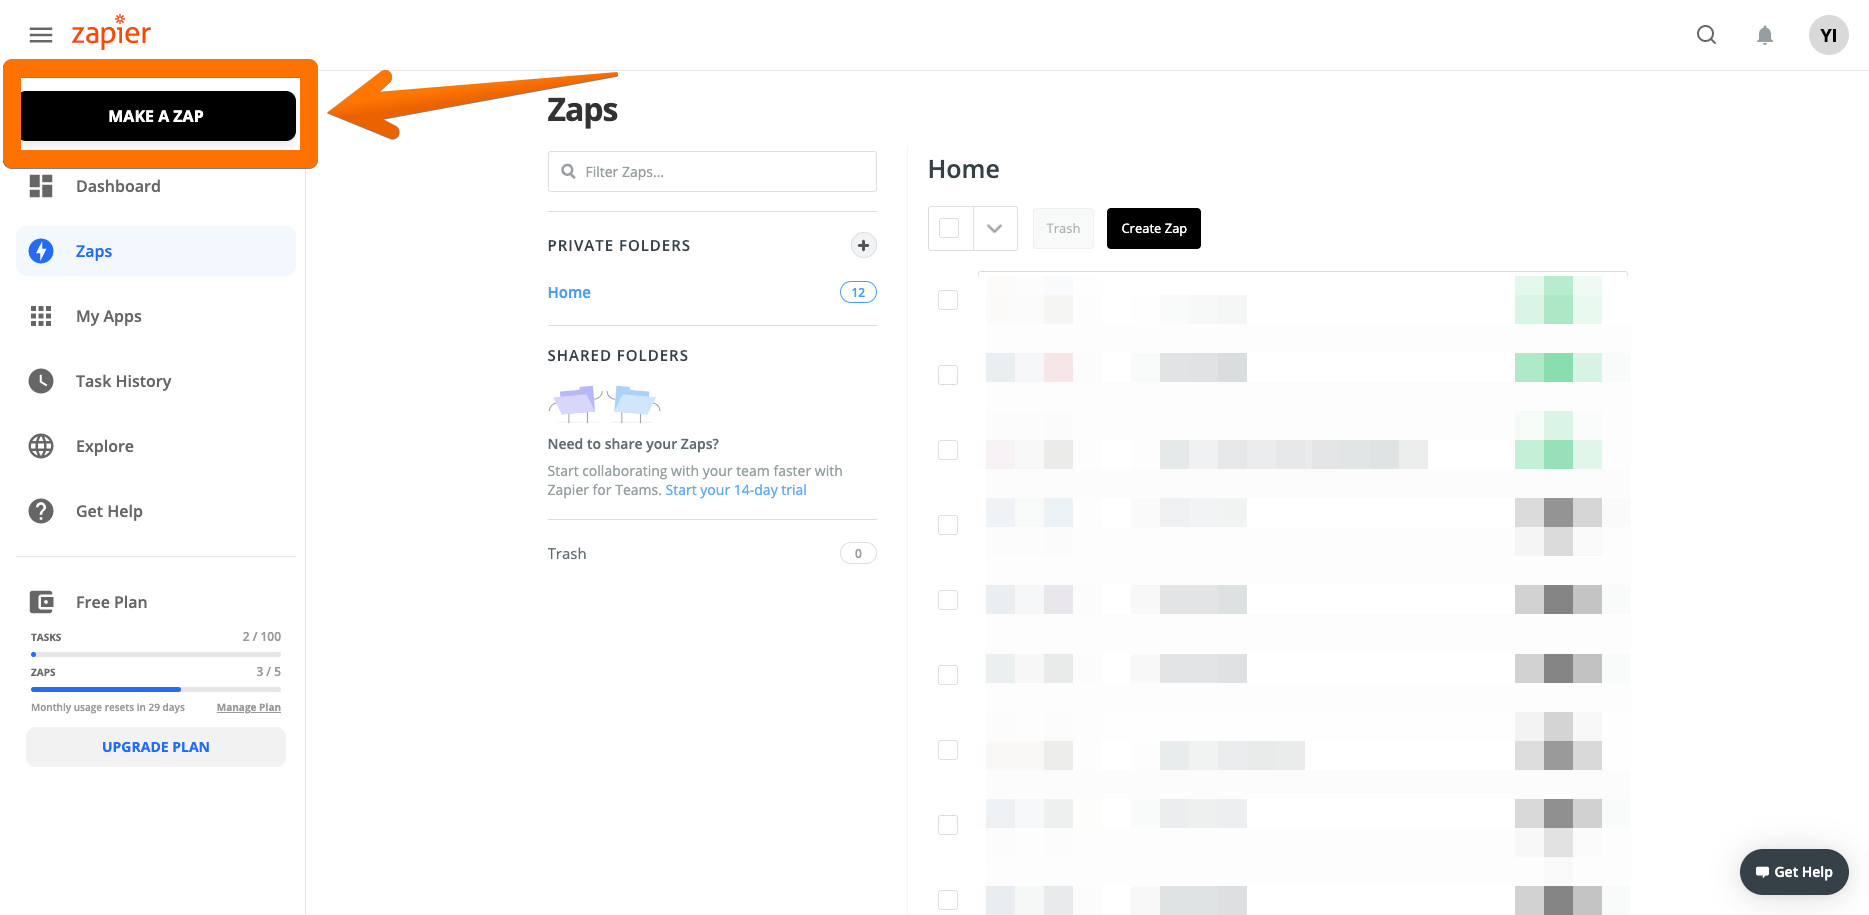Click the Make a Zap button
Image resolution: width=1869 pixels, height=915 pixels.
[x=157, y=116]
